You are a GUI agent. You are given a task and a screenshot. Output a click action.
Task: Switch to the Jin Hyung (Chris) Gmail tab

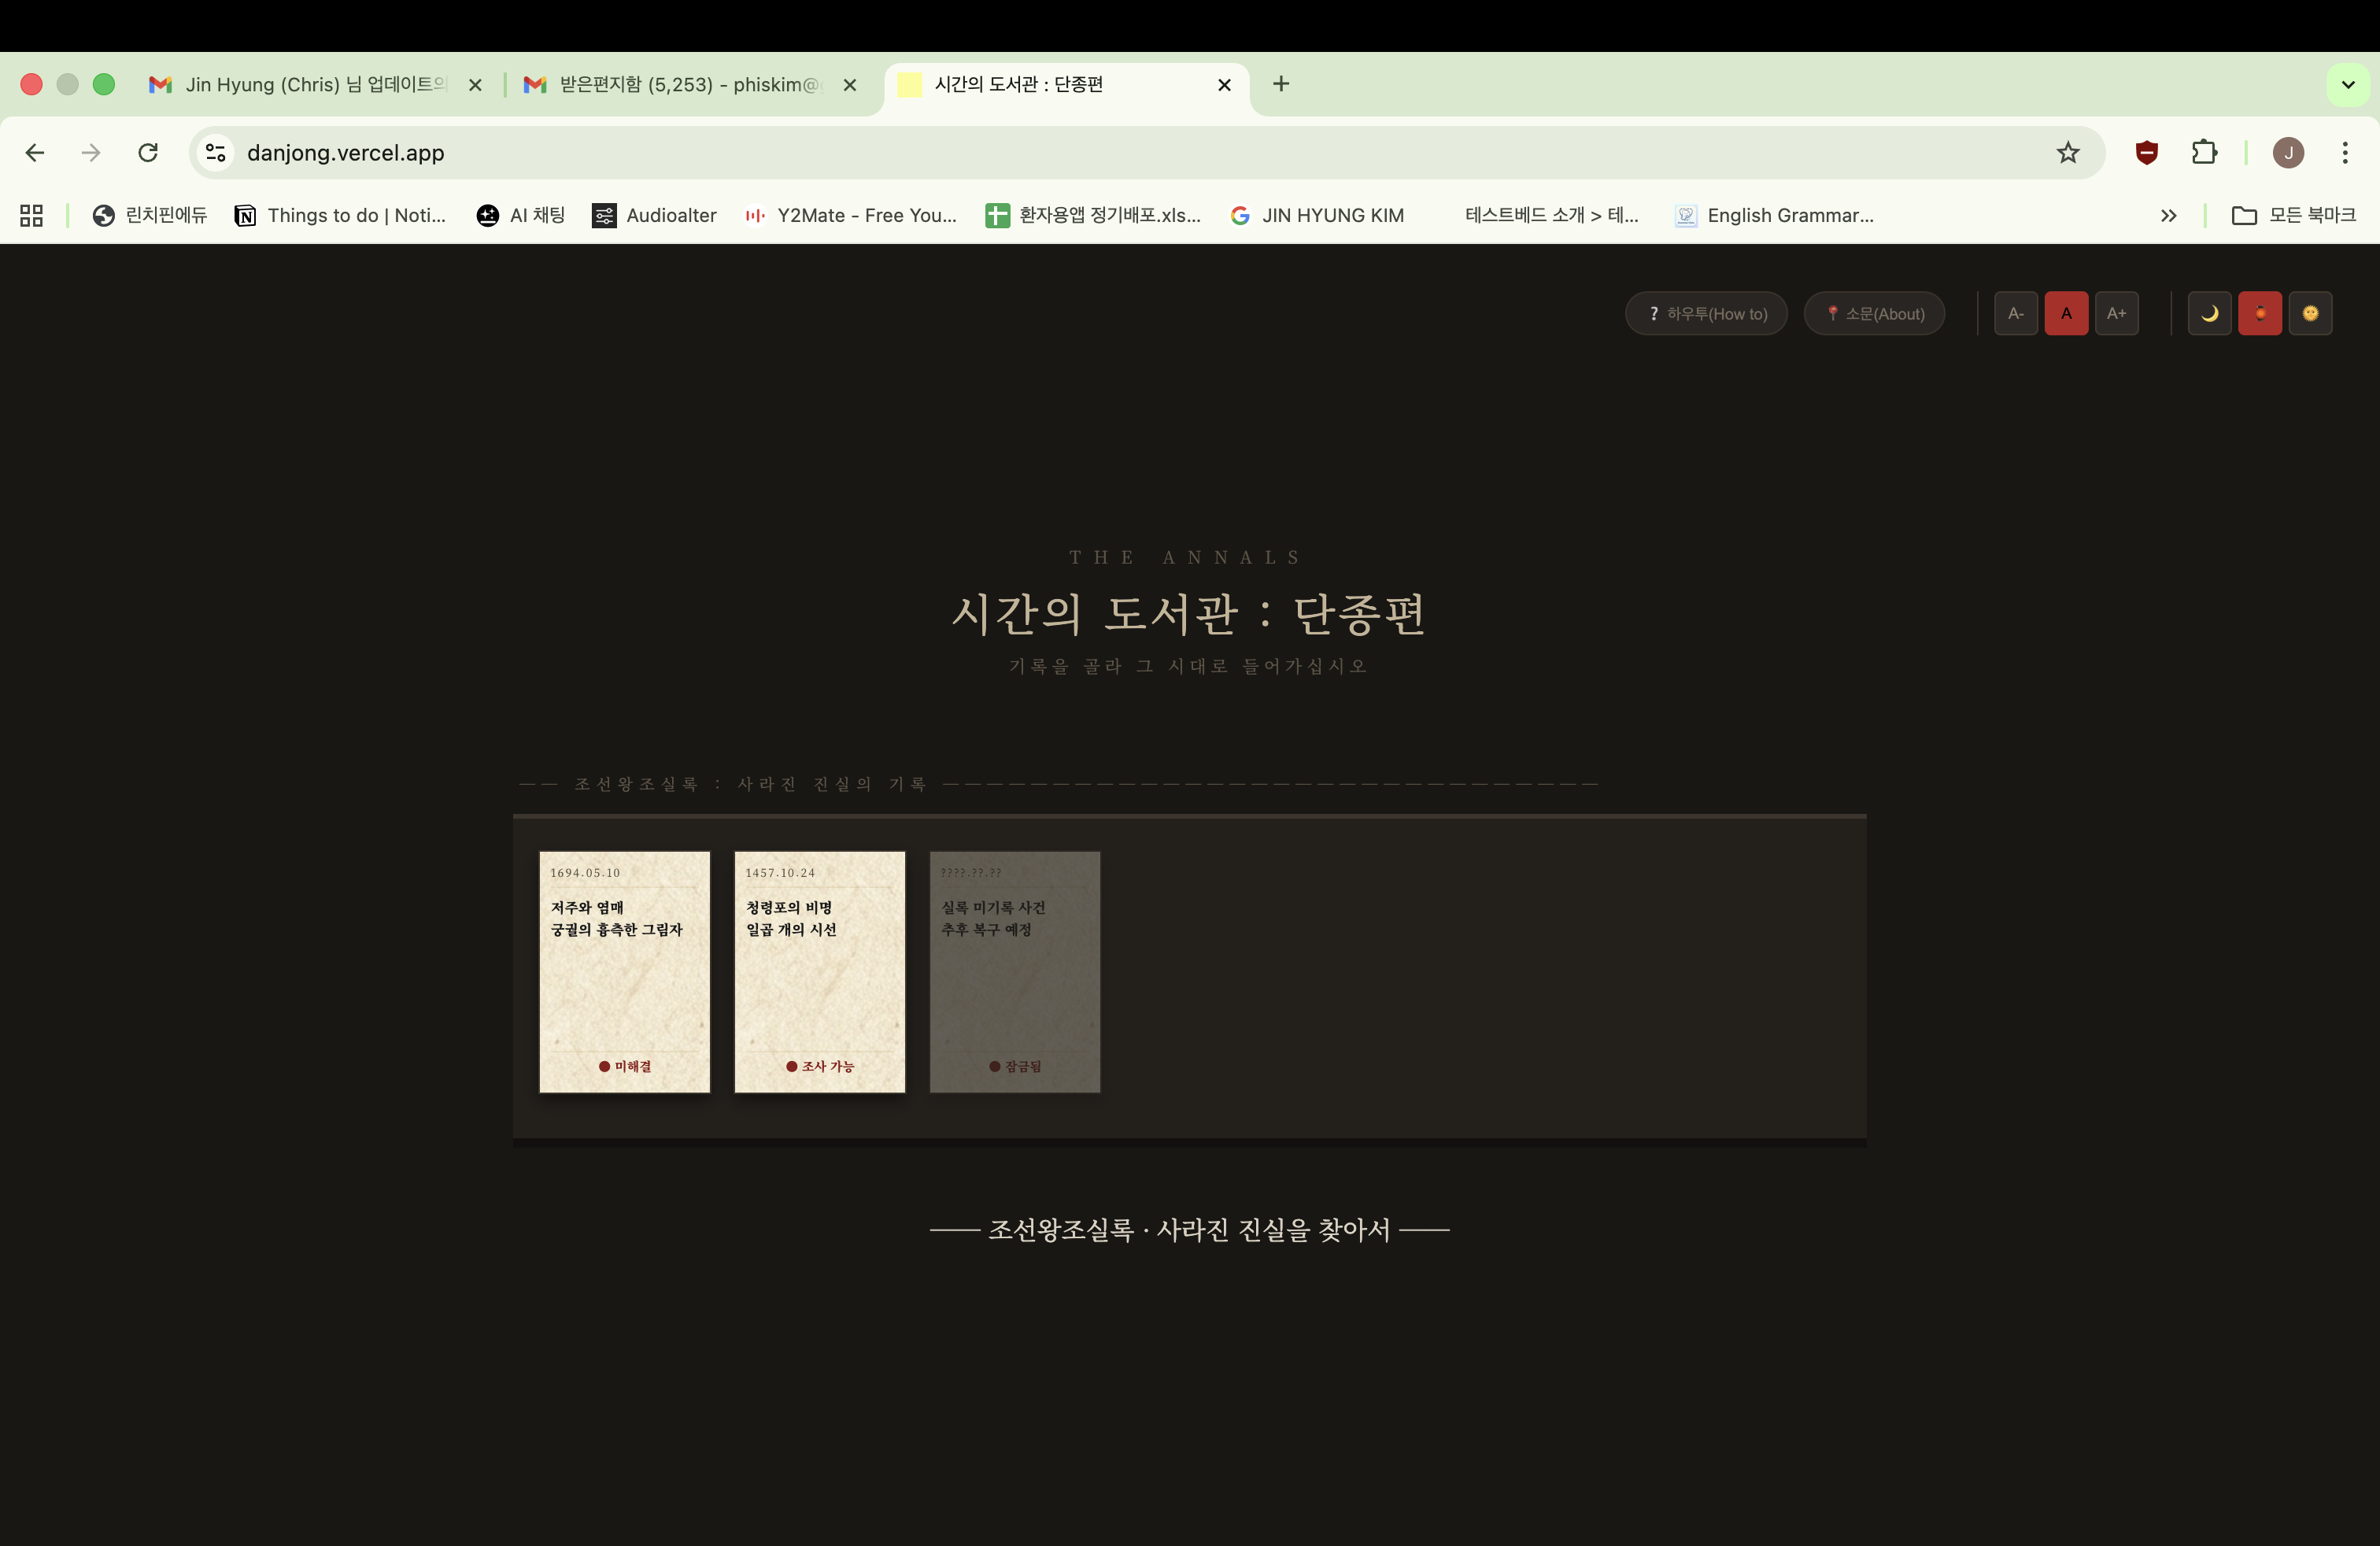point(315,85)
